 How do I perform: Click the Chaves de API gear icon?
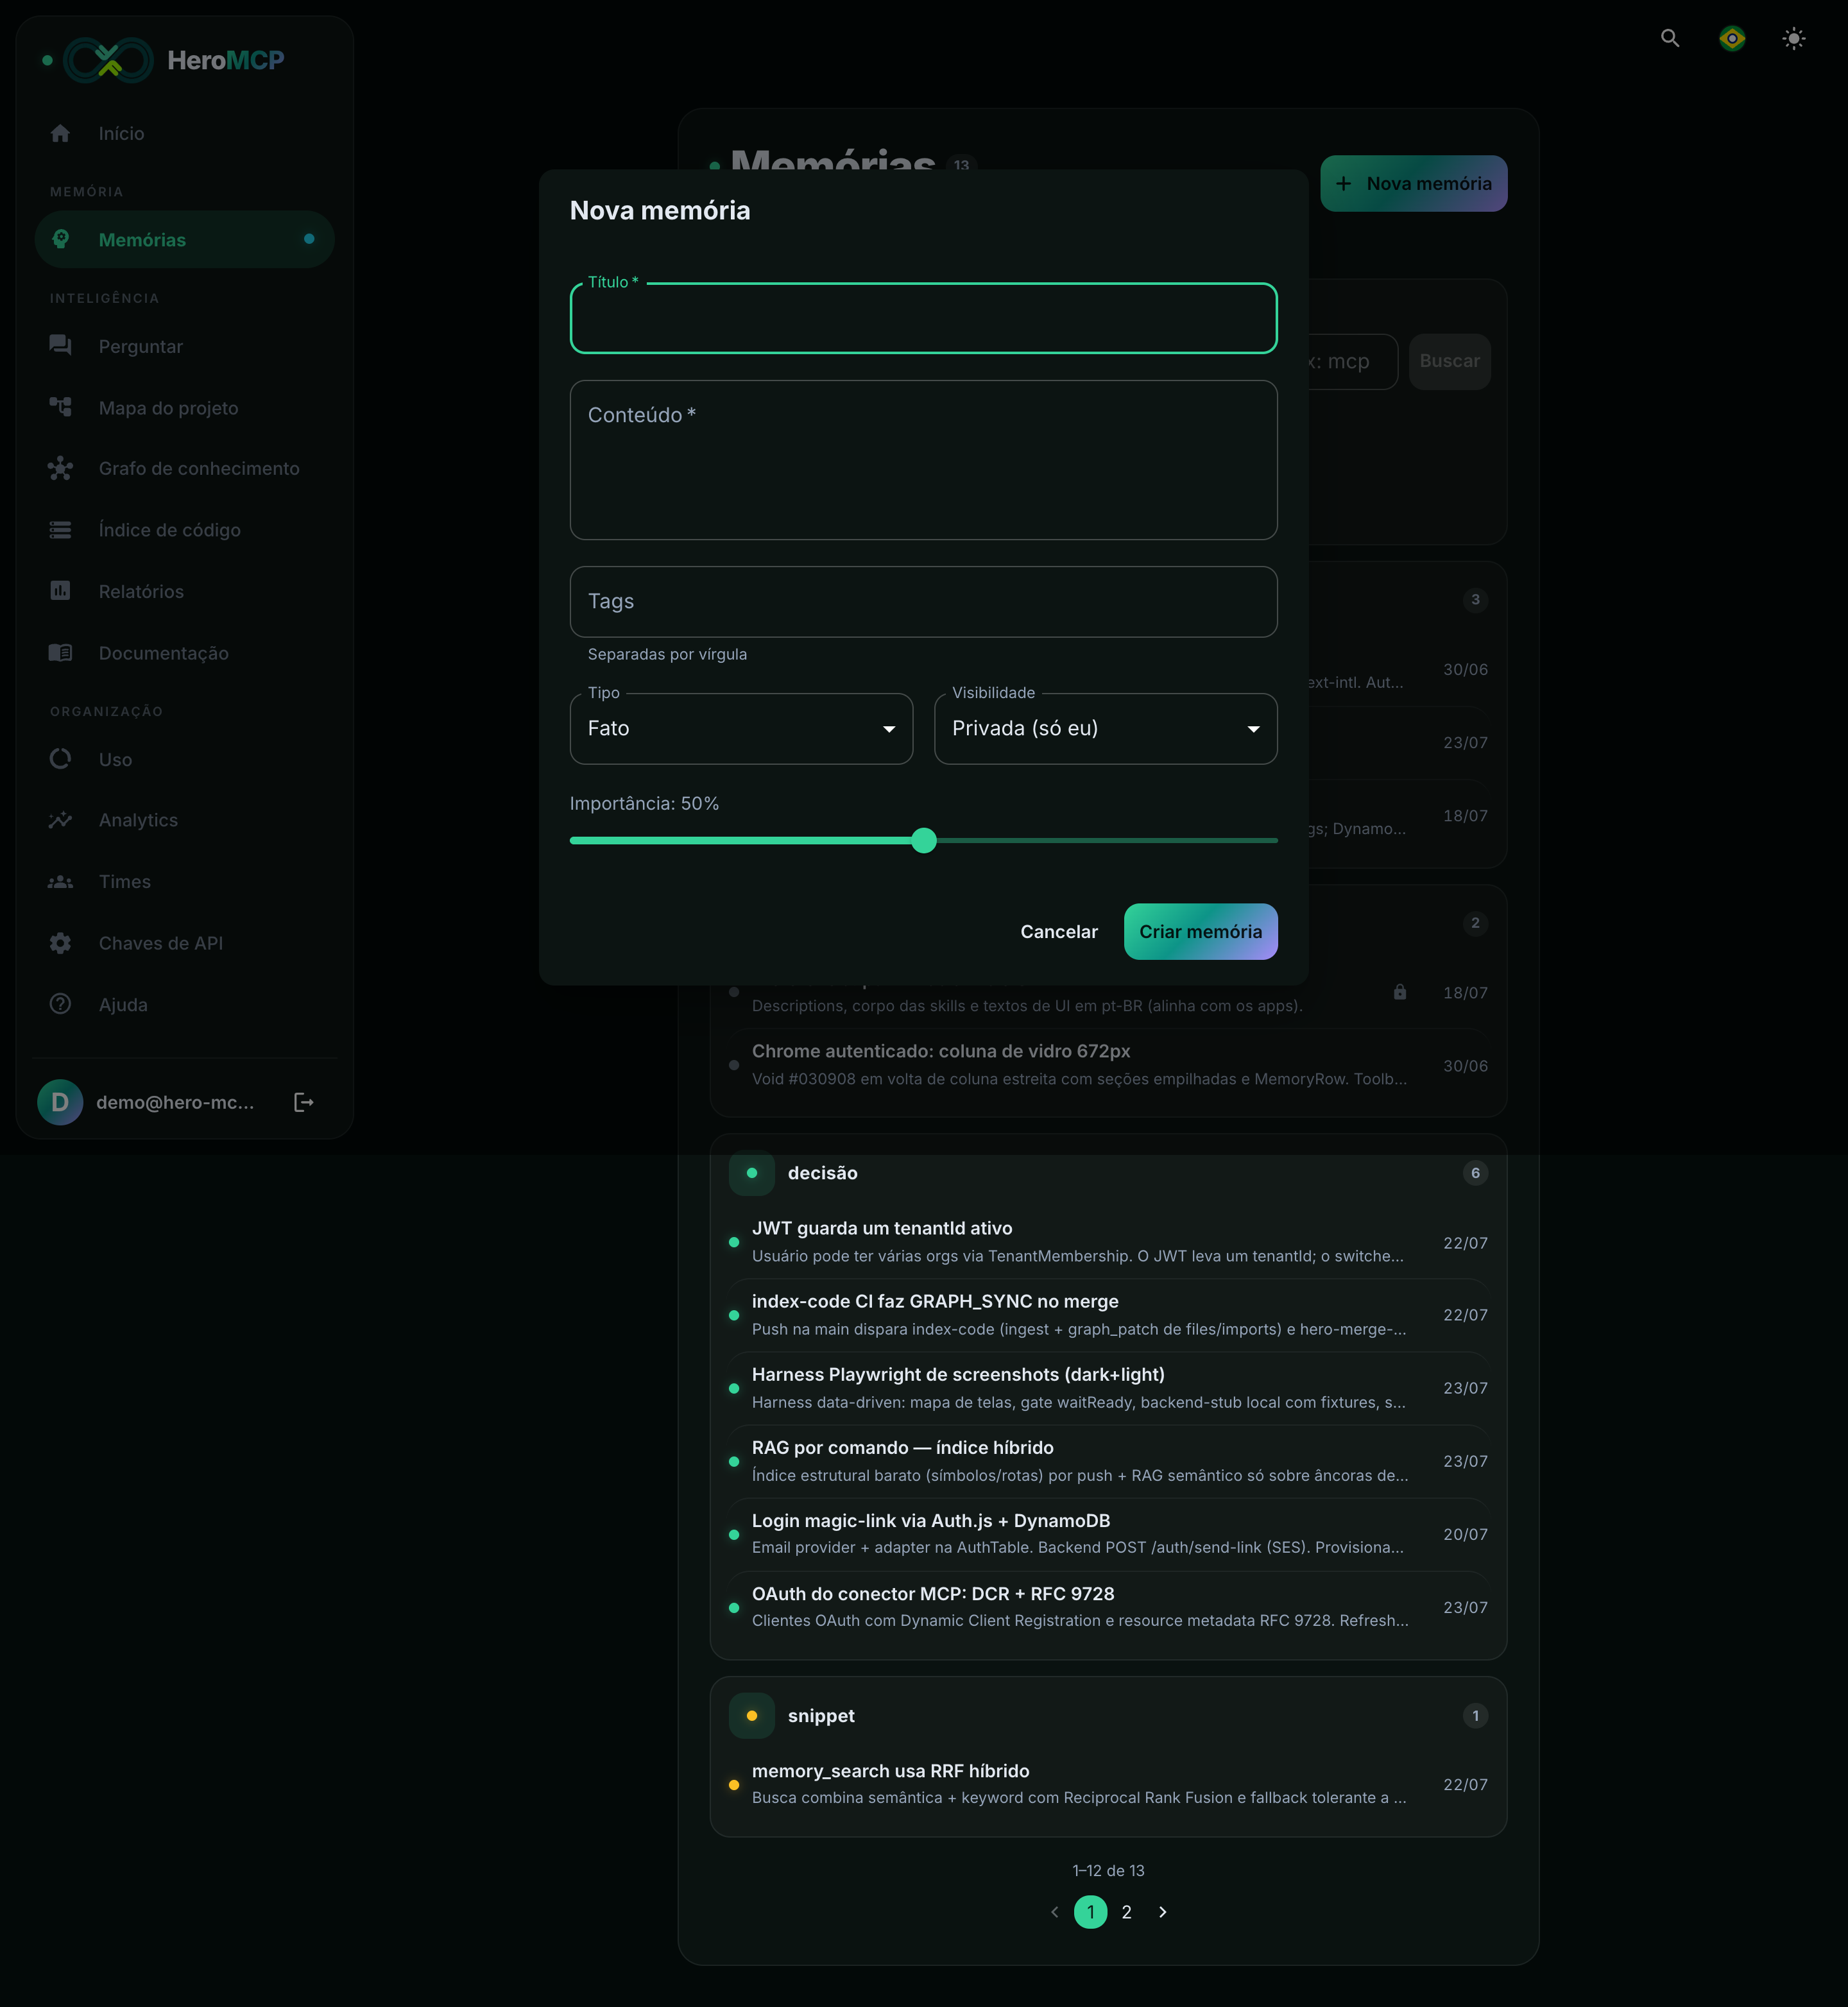pos(60,943)
